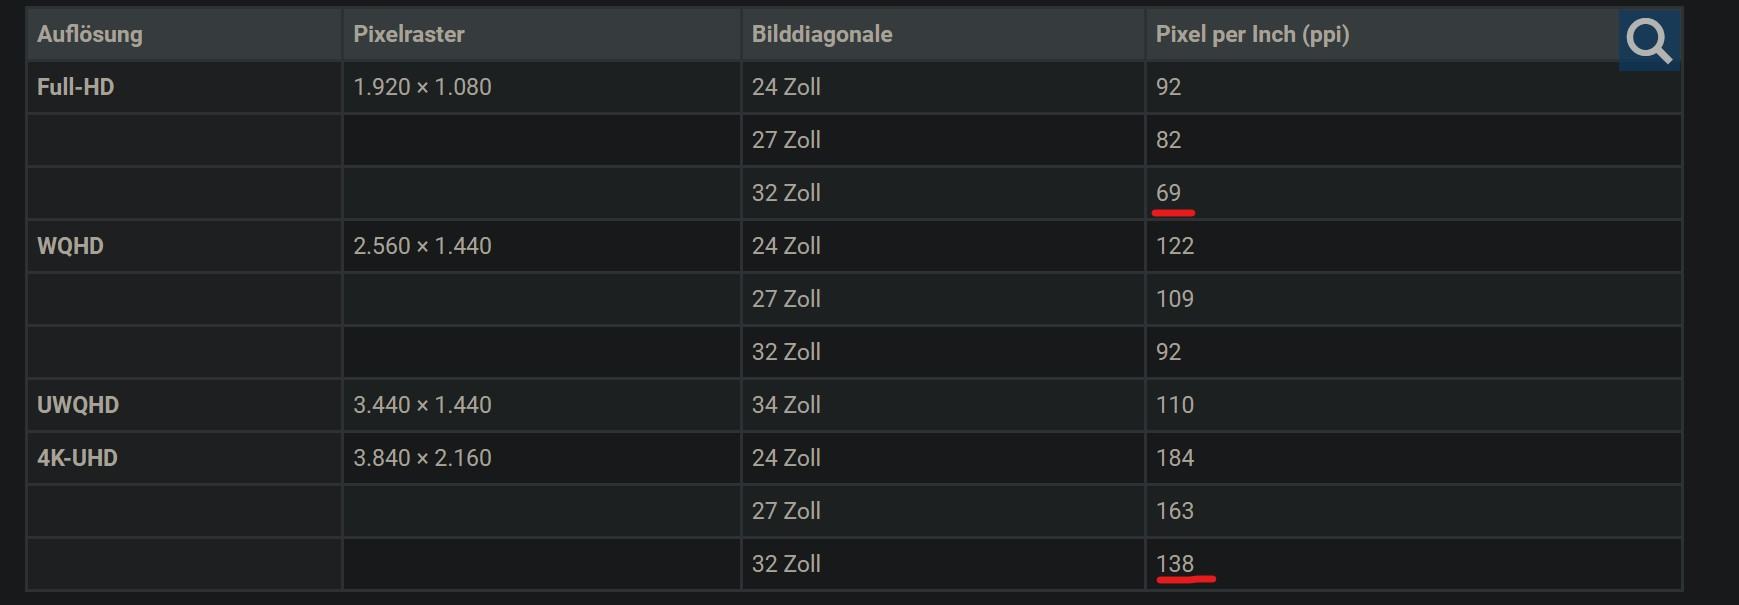Image resolution: width=1739 pixels, height=605 pixels.
Task: Click the 122 ppi cell
Action: point(1175,247)
